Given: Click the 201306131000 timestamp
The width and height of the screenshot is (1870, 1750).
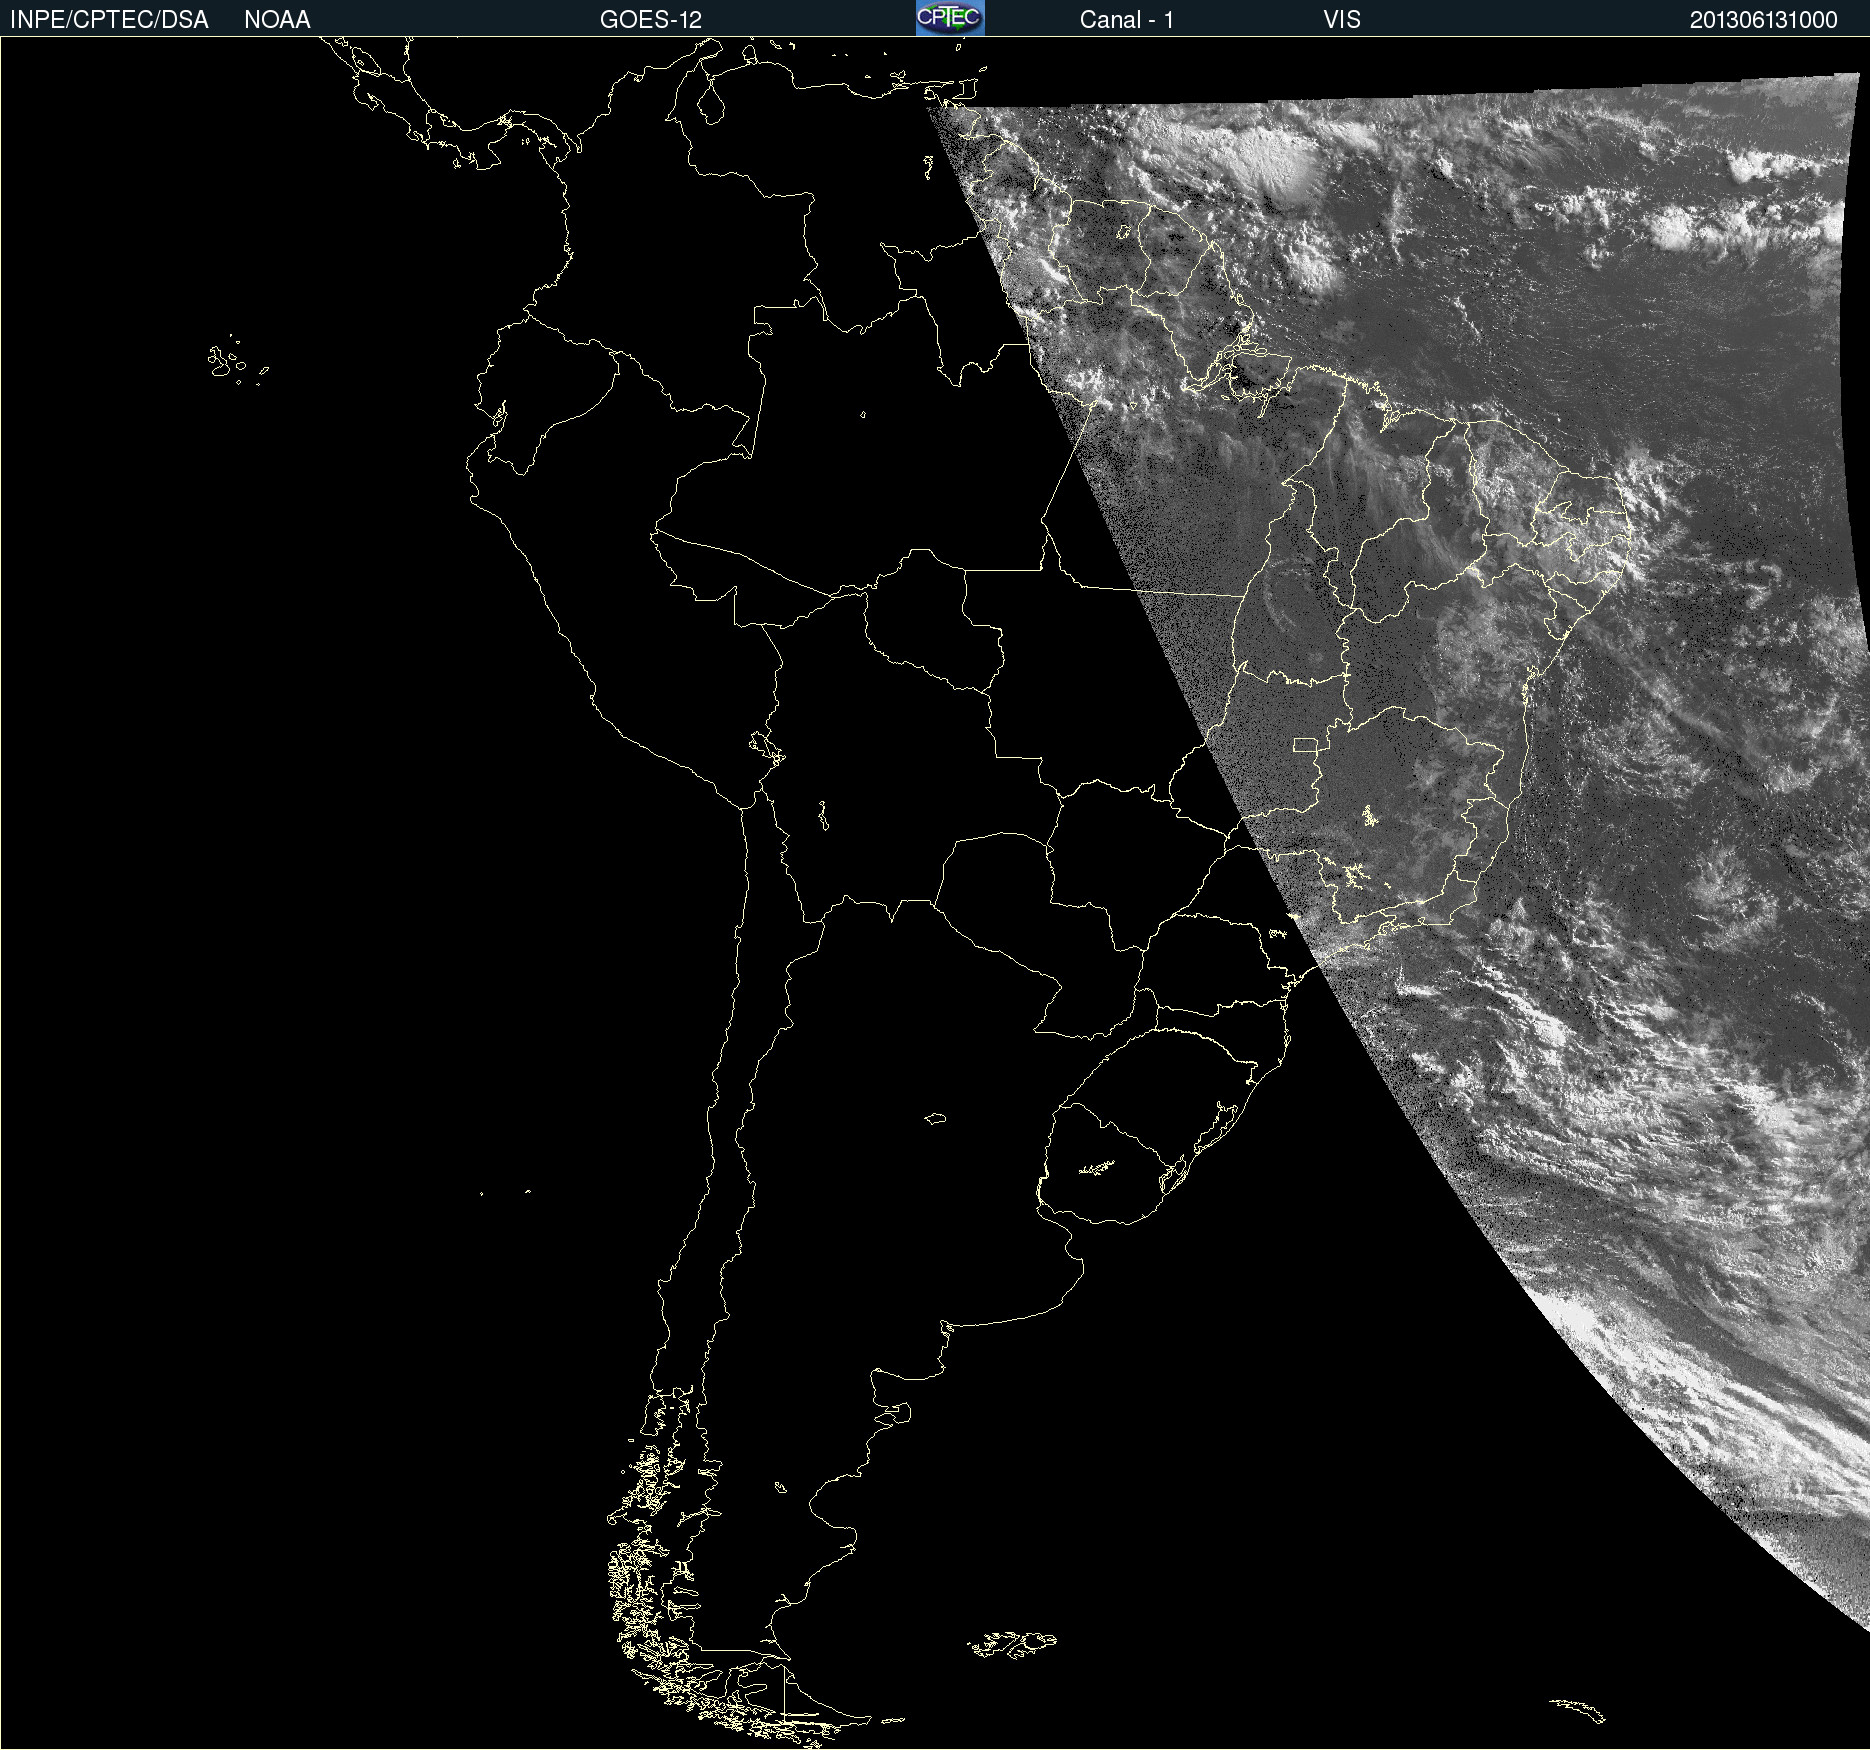Looking at the screenshot, I should coord(1763,20).
